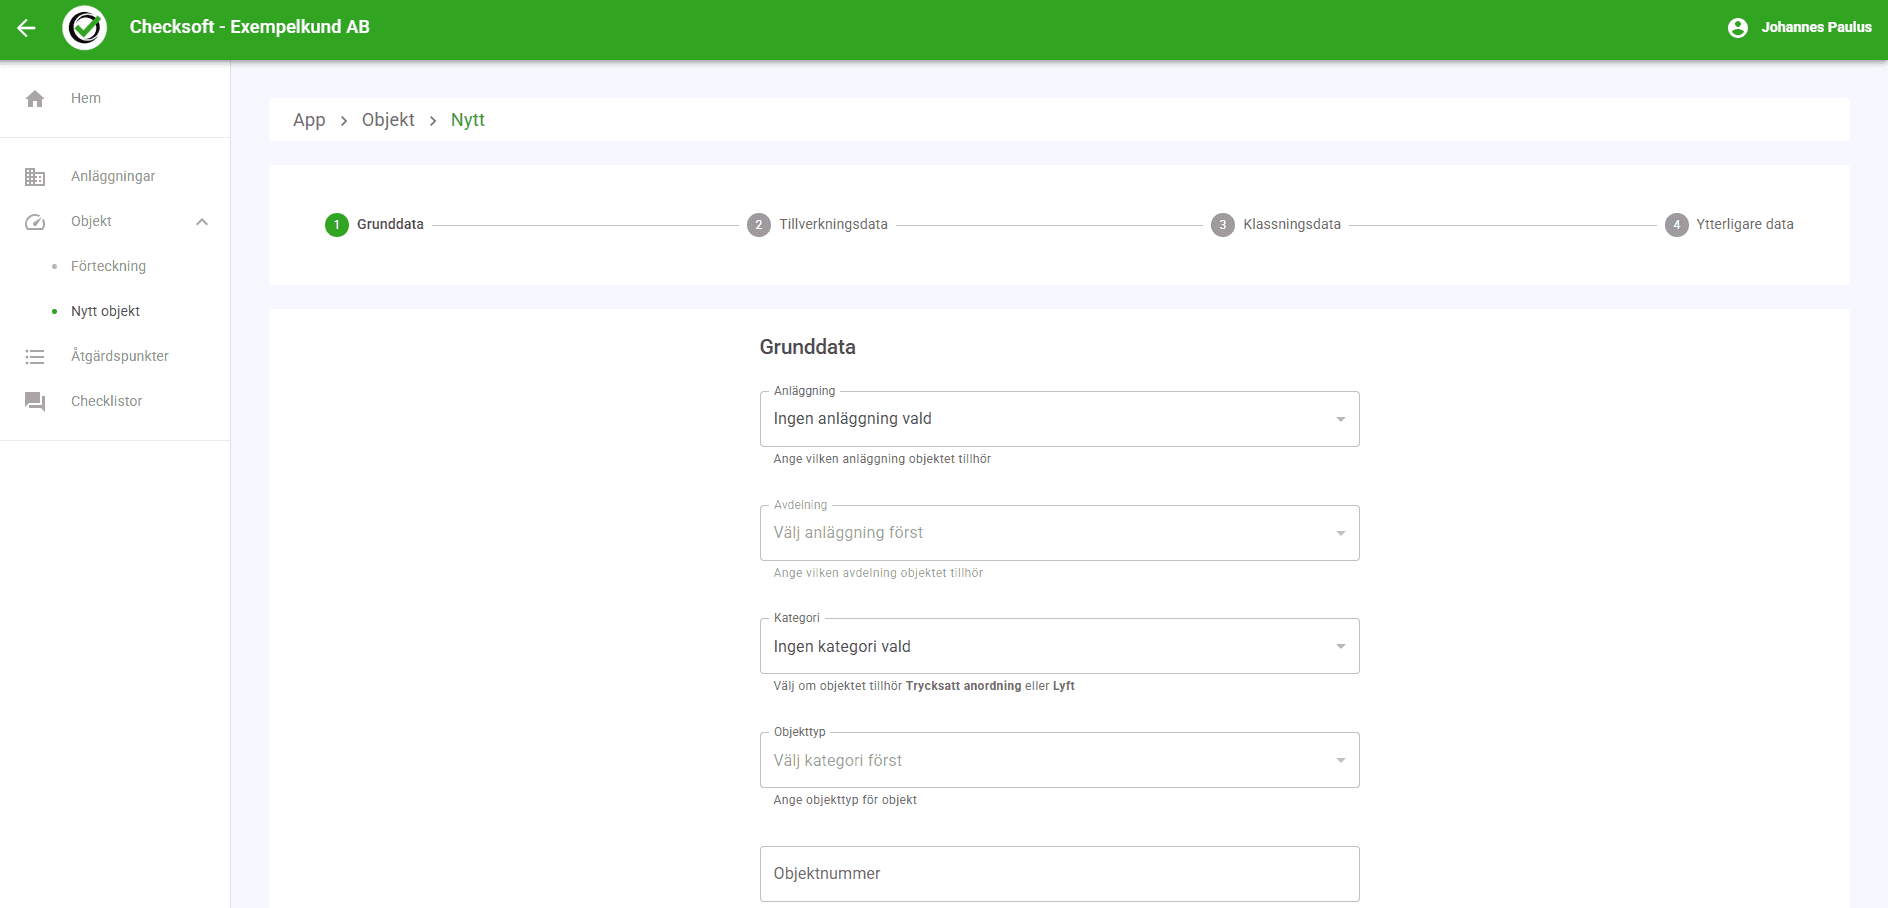Click 'Ange objekttyp för objekt' hint text

point(845,800)
